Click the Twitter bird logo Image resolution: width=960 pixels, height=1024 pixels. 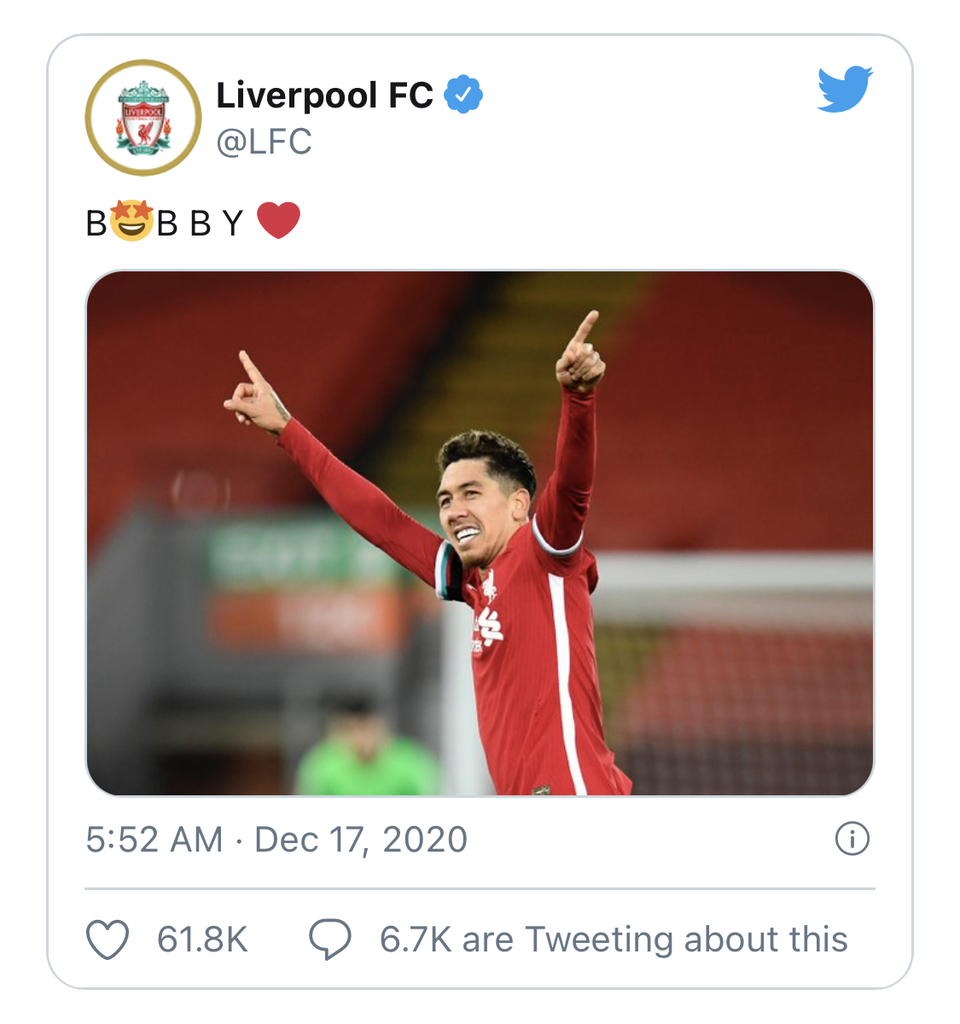pos(844,88)
